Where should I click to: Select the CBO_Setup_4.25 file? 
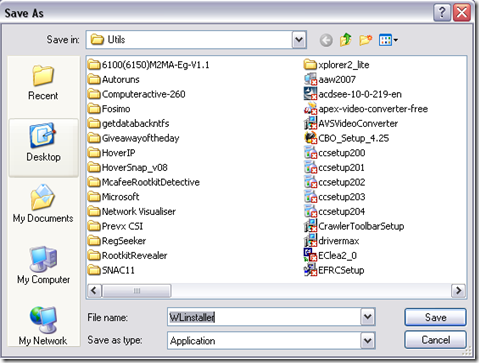[347, 138]
